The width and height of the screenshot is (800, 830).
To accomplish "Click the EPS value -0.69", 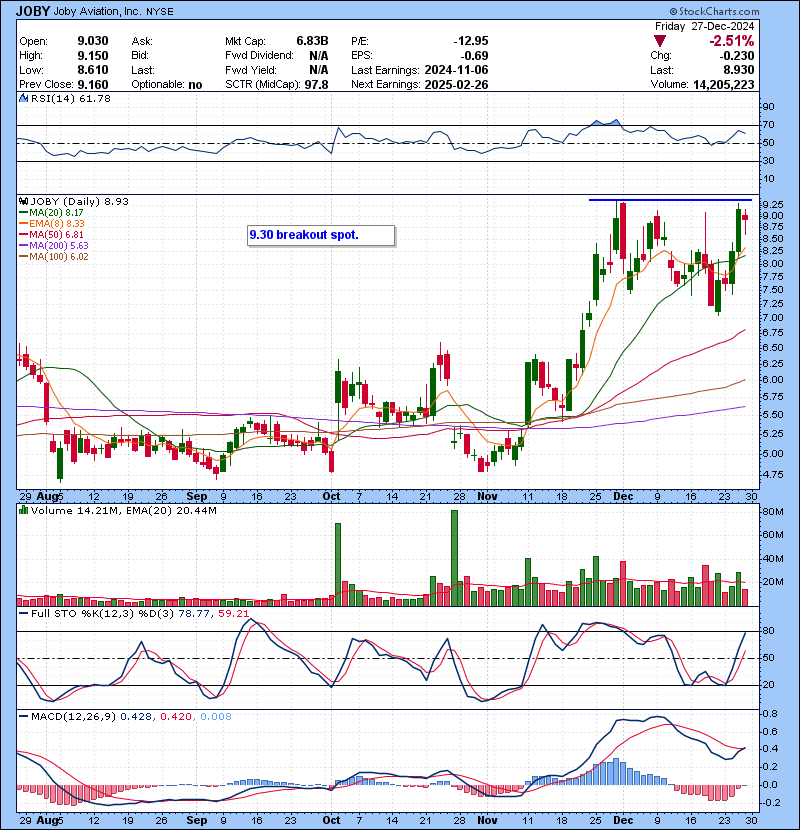I will 474,56.
